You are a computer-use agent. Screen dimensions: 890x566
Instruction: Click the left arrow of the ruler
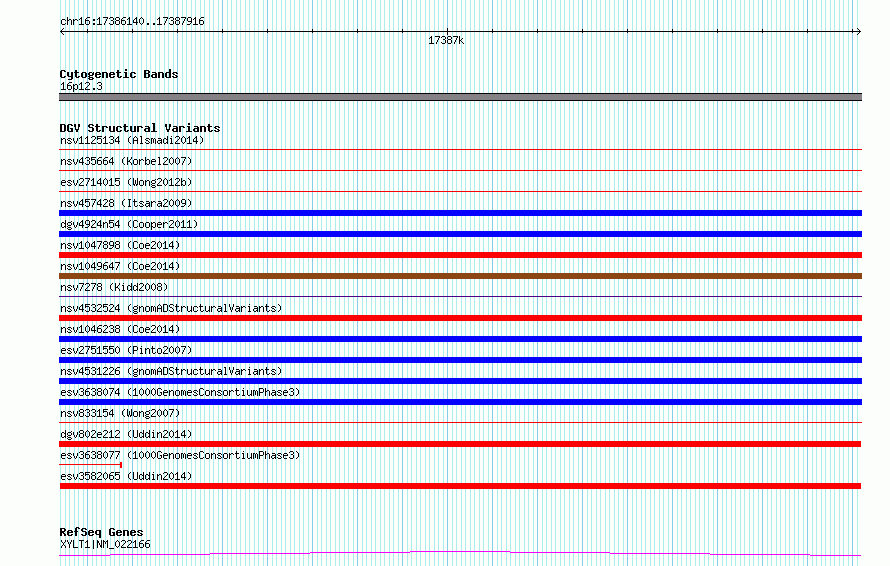click(62, 32)
